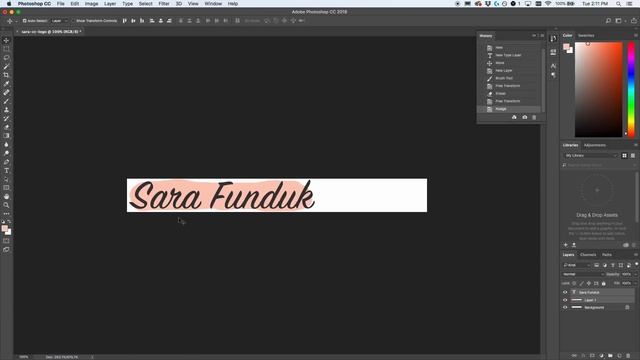
Task: Select the Clone Stamp tool
Action: coord(6,110)
